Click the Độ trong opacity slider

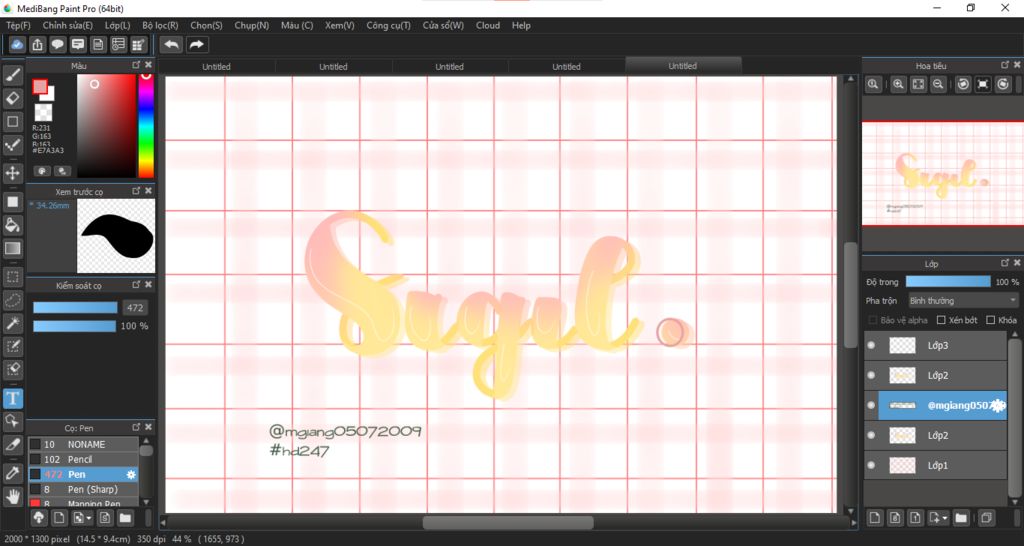click(x=948, y=281)
